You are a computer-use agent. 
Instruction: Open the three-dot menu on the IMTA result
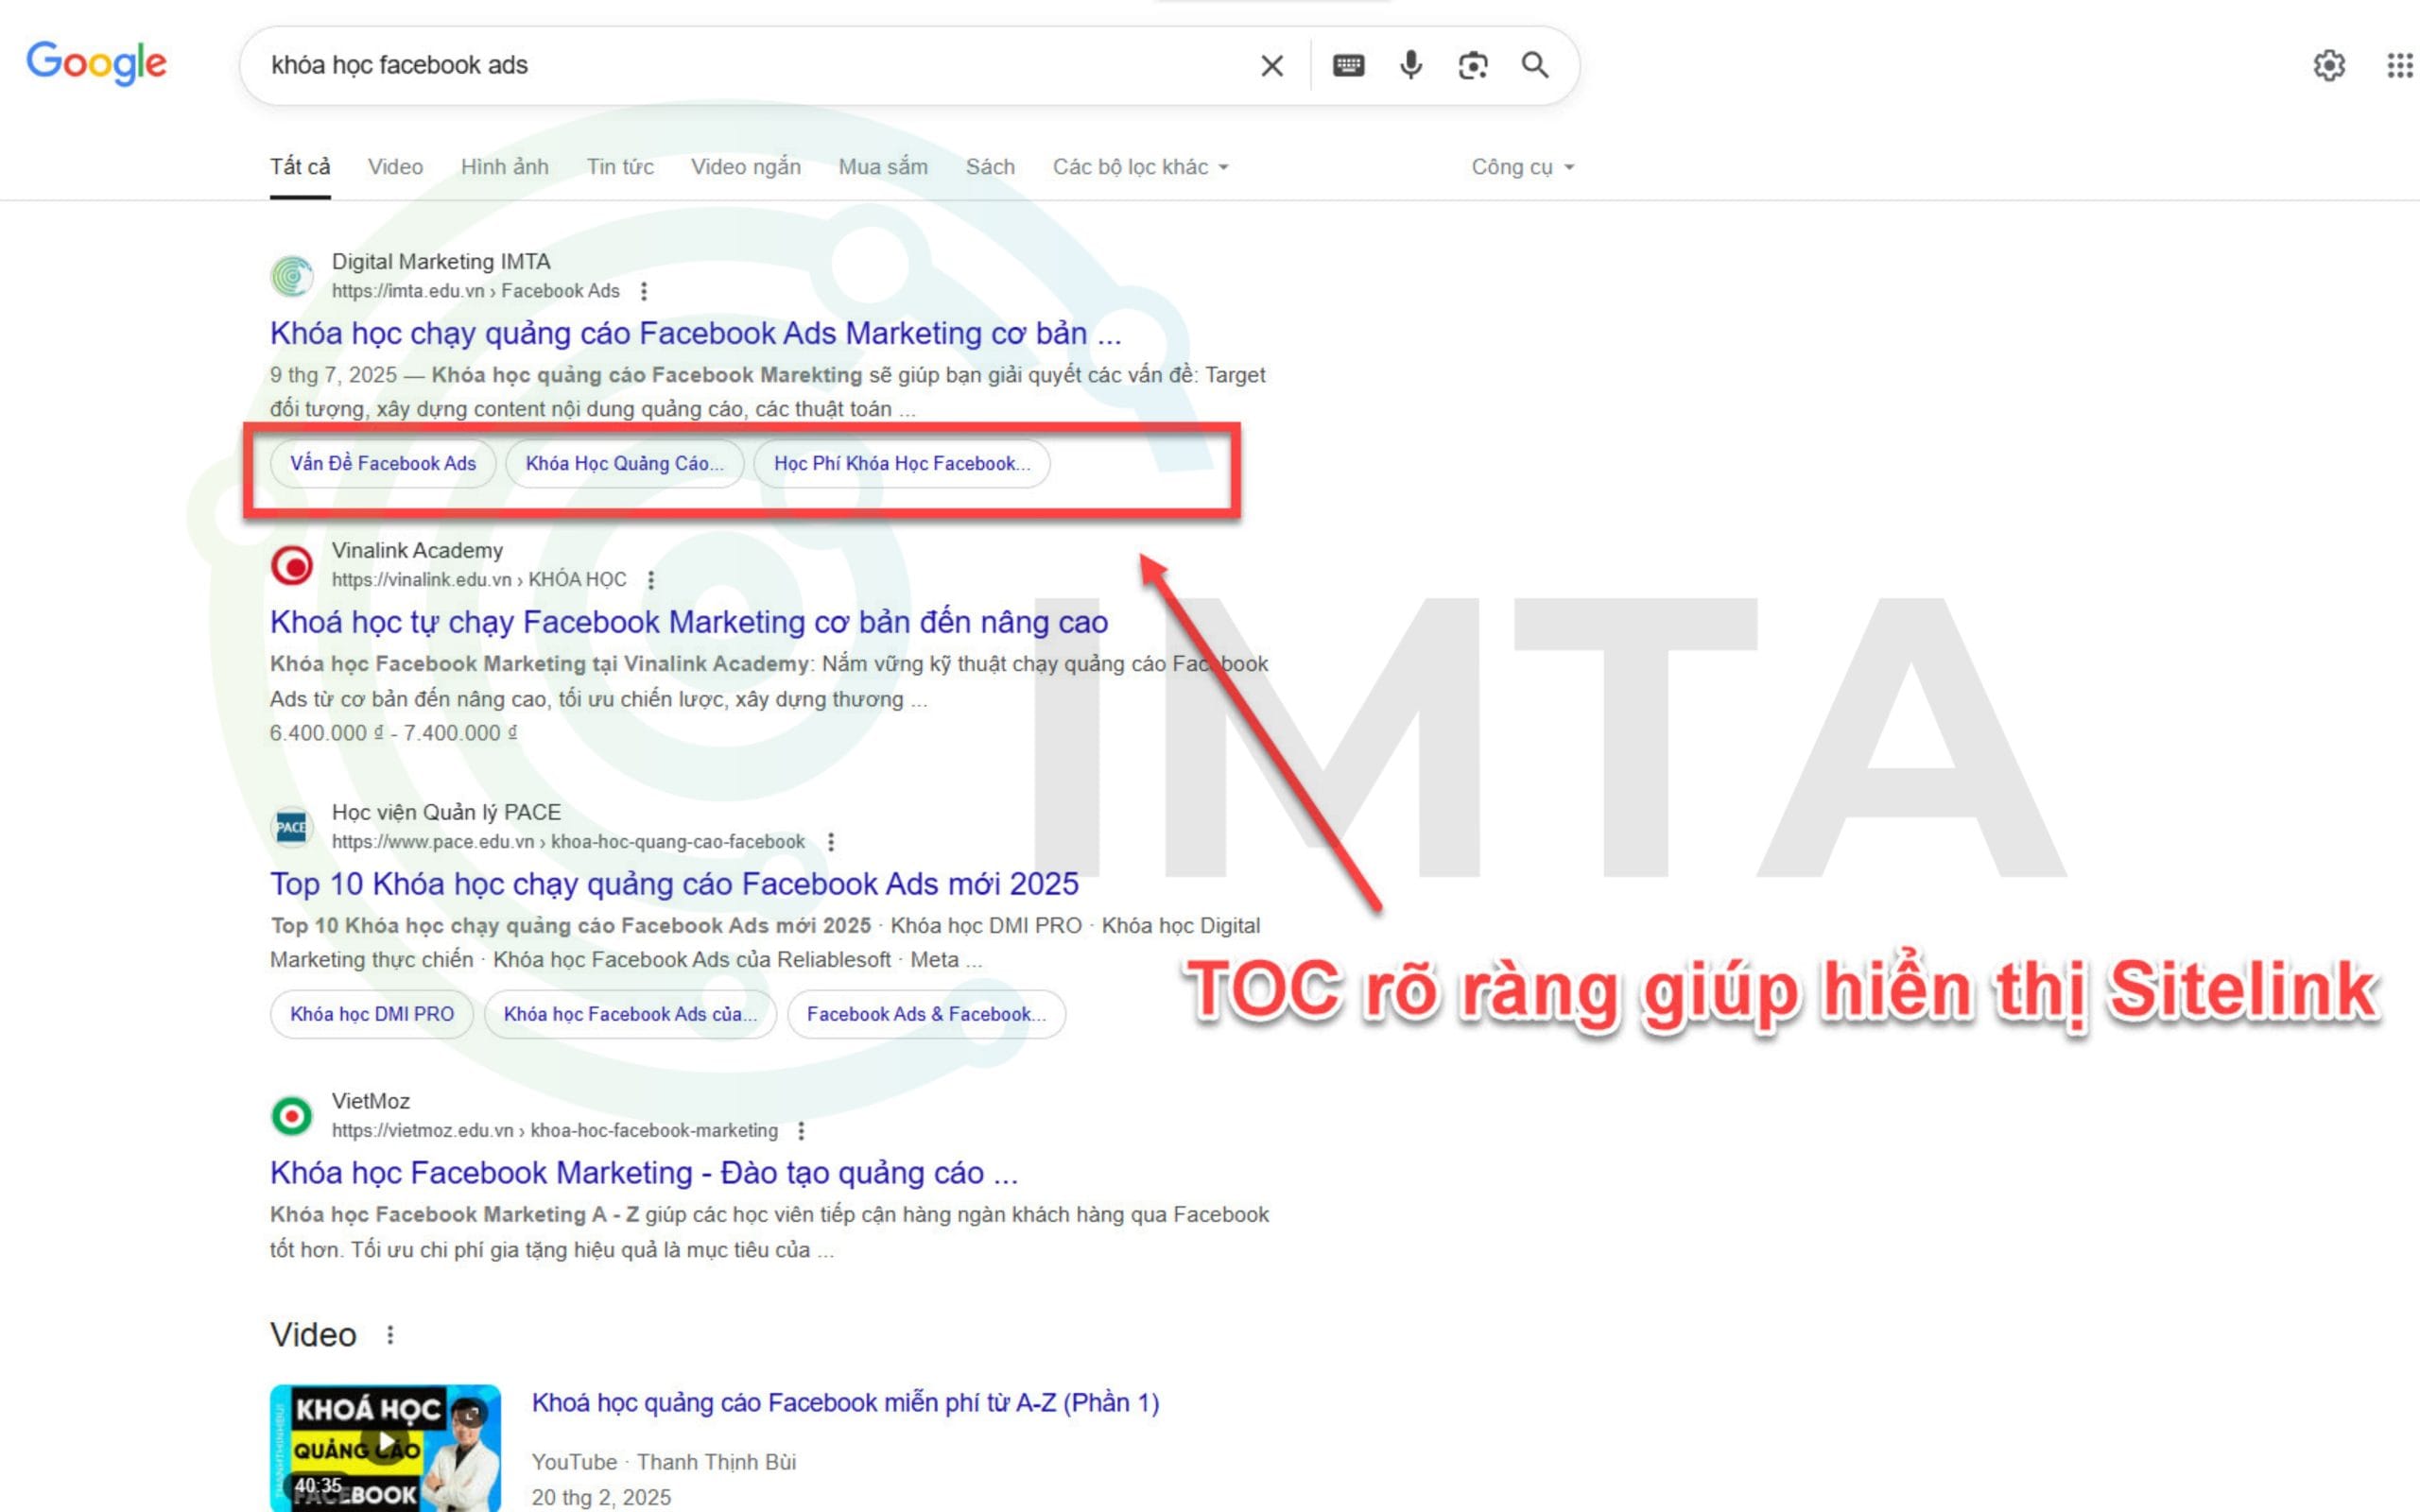pyautogui.click(x=645, y=291)
